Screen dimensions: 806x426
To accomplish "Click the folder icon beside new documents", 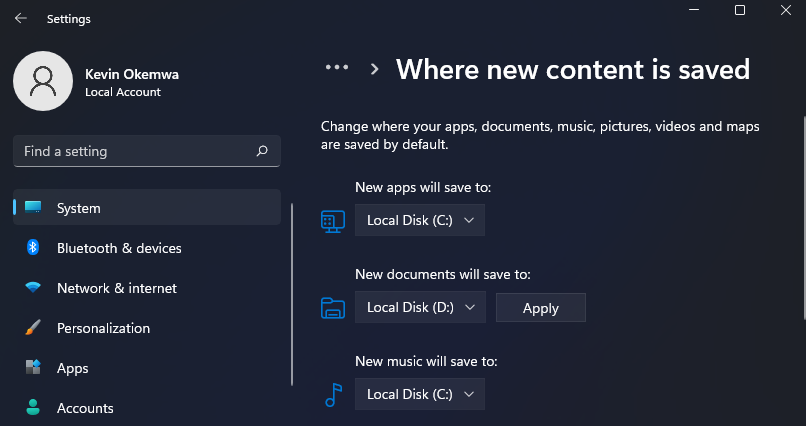I will click(x=333, y=308).
